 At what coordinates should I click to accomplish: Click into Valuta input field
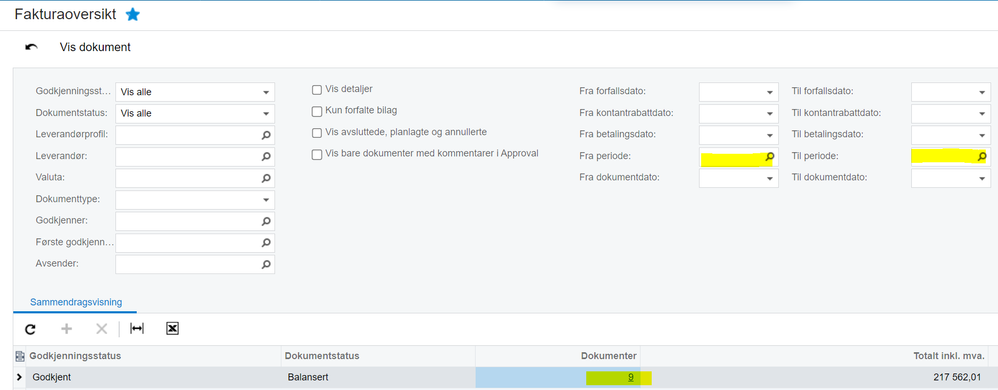pos(195,178)
